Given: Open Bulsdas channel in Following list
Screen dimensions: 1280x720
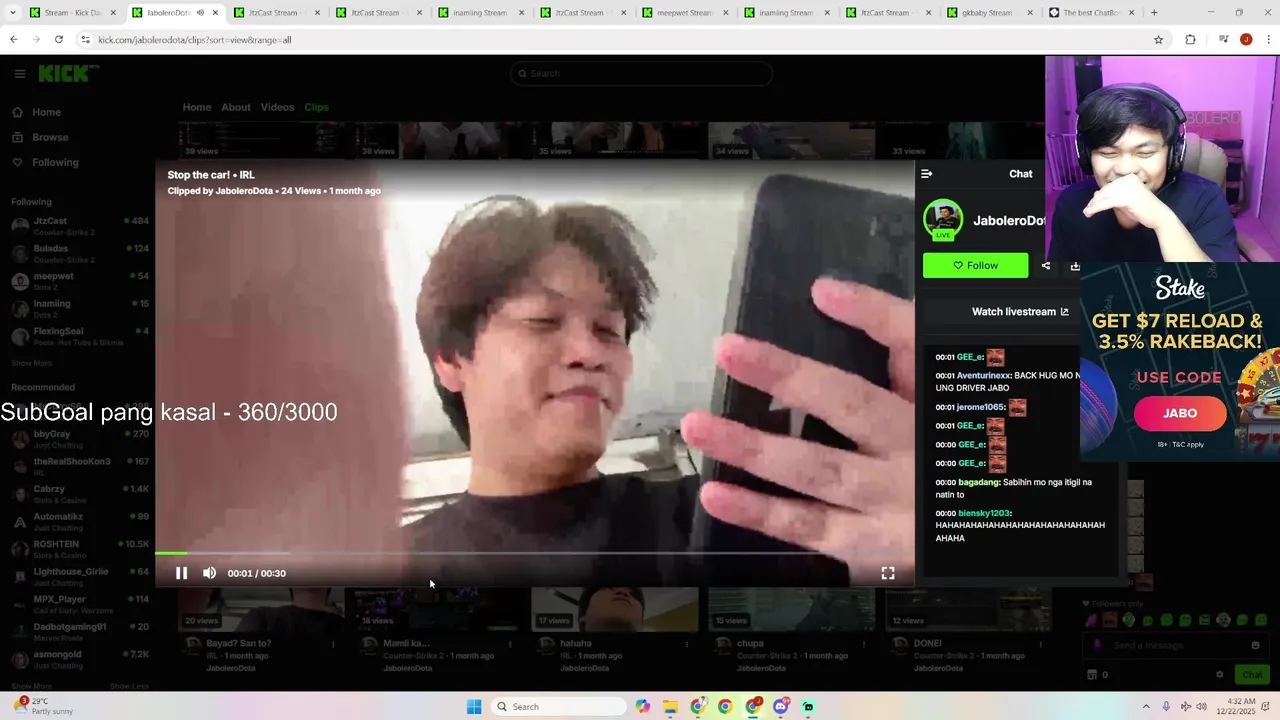Looking at the screenshot, I should tap(79, 253).
